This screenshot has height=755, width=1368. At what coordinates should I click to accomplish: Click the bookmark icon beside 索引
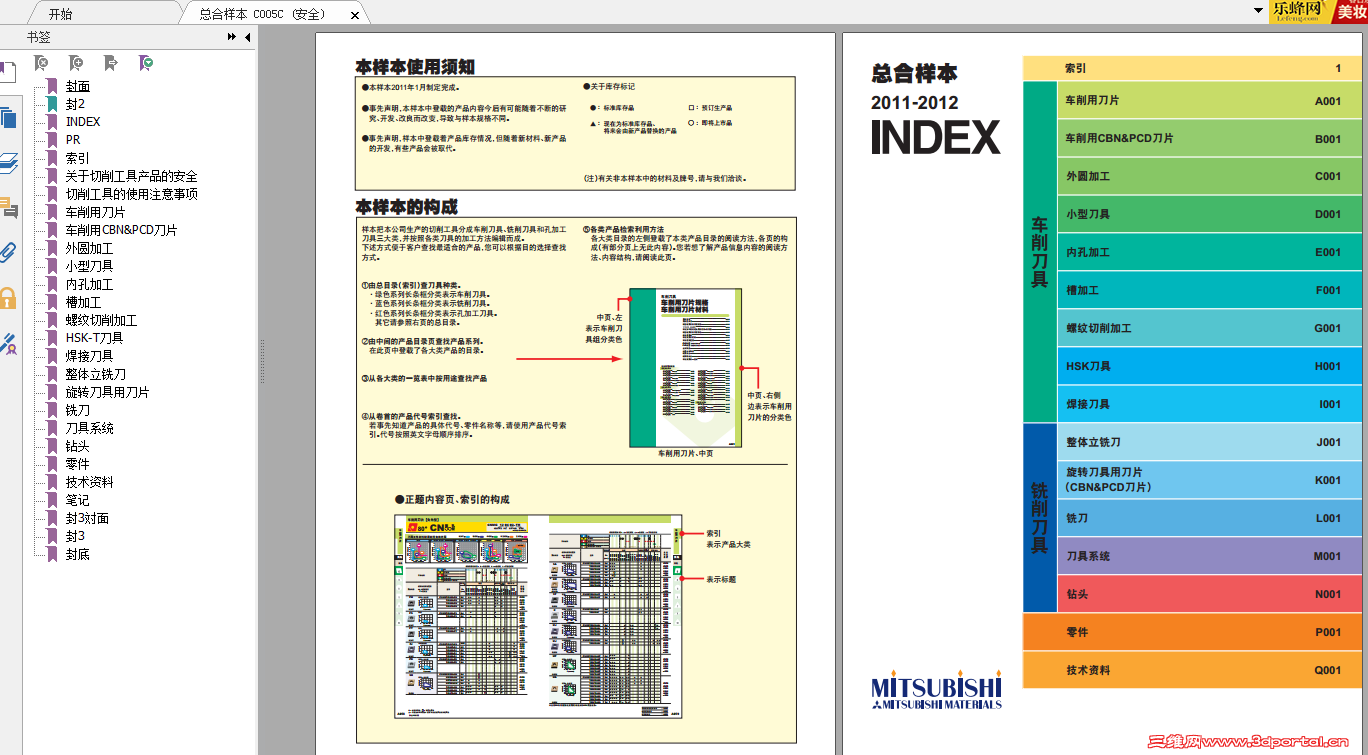click(x=52, y=158)
